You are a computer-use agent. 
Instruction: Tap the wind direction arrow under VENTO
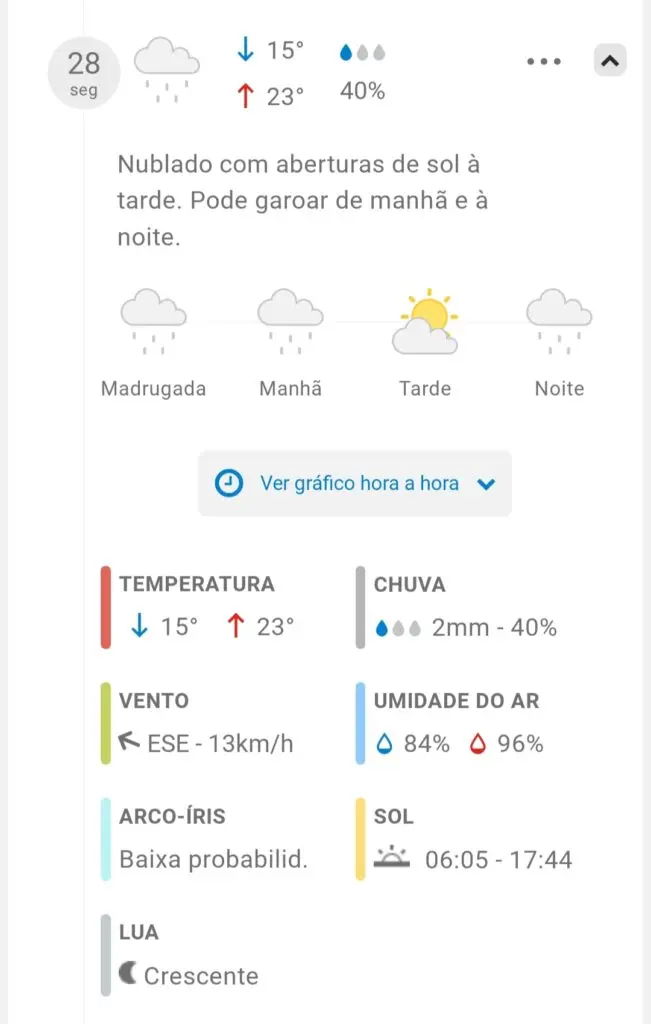[x=129, y=741]
